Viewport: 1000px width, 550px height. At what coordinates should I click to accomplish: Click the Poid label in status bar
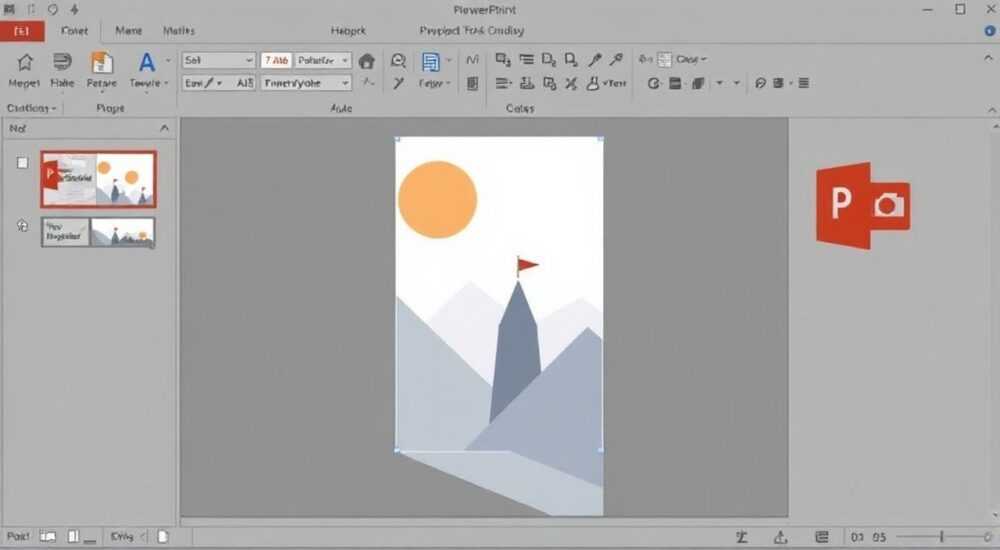(x=18, y=537)
